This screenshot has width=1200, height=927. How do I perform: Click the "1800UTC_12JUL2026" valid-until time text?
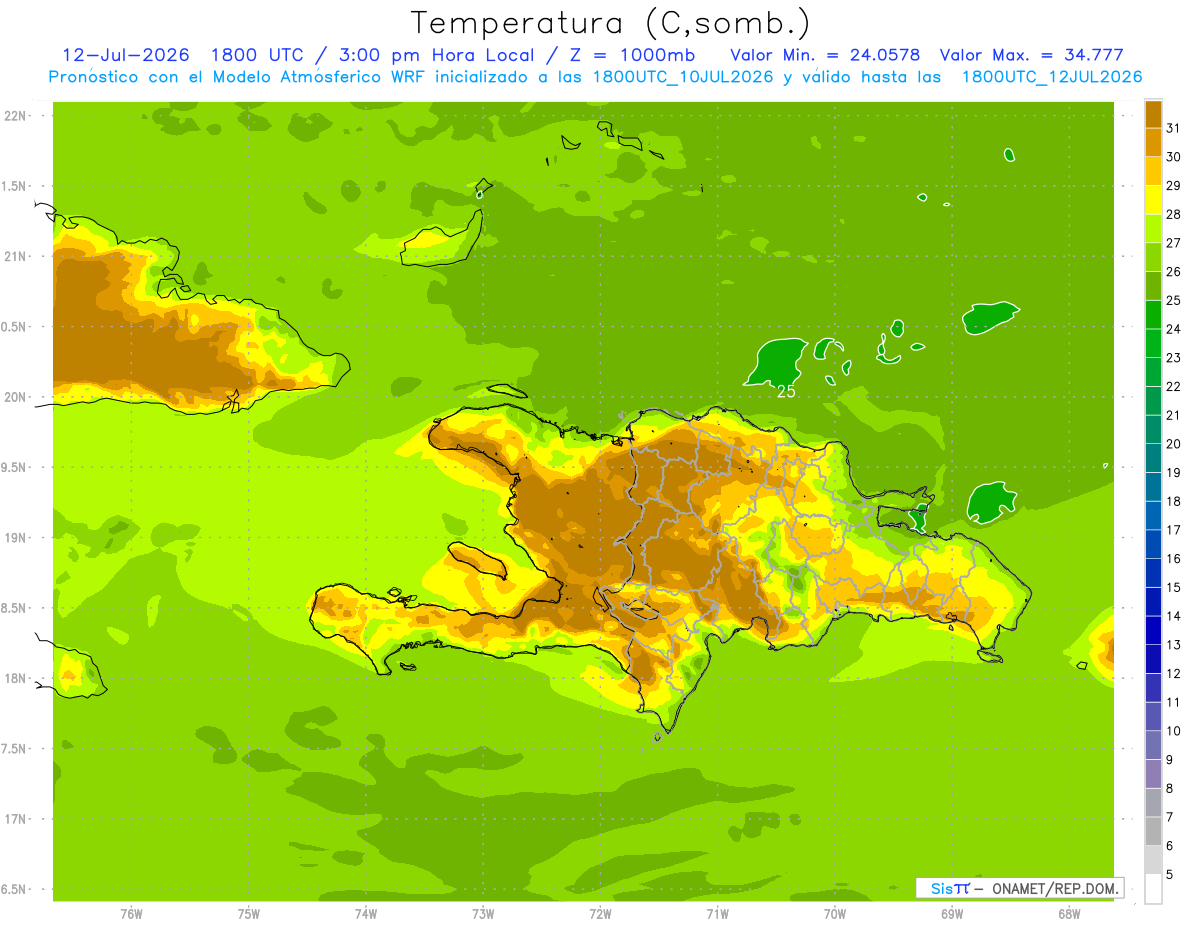(x=1051, y=77)
